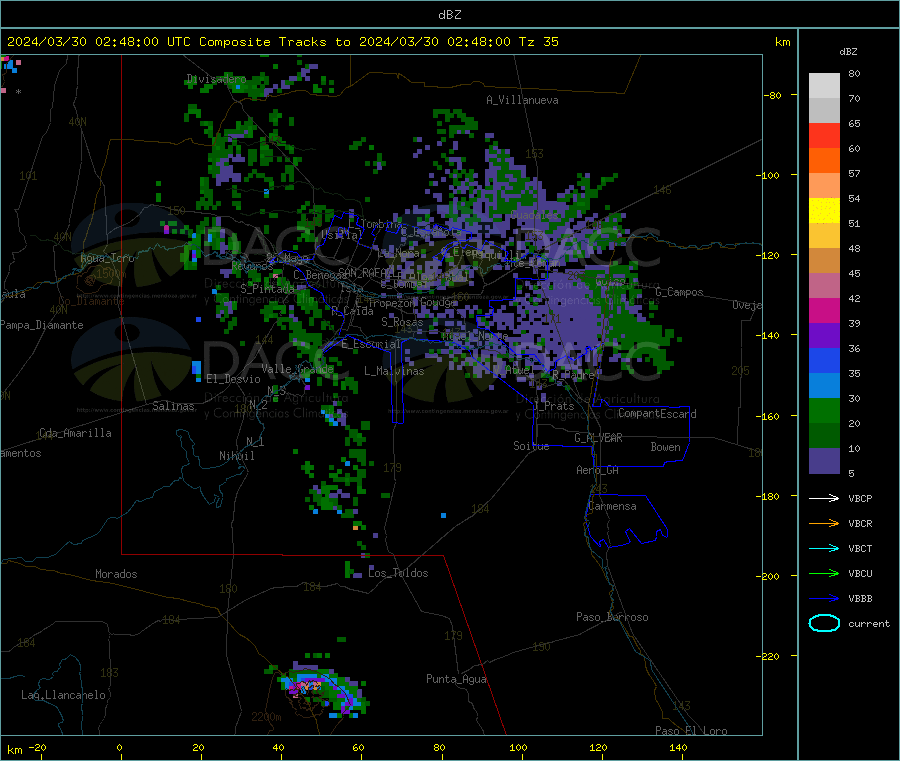This screenshot has width=900, height=761.
Task: Click the 'Guadales' map label
Action: 534,215
